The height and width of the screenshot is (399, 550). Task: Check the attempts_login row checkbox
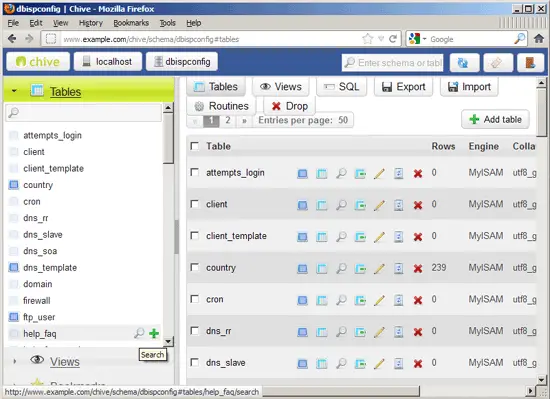click(x=194, y=172)
